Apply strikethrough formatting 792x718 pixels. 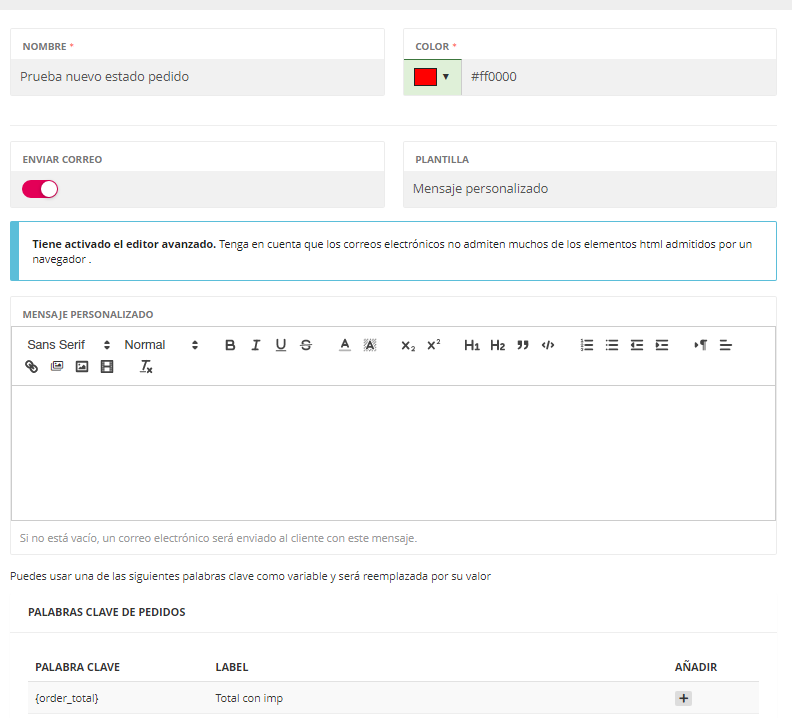[306, 345]
